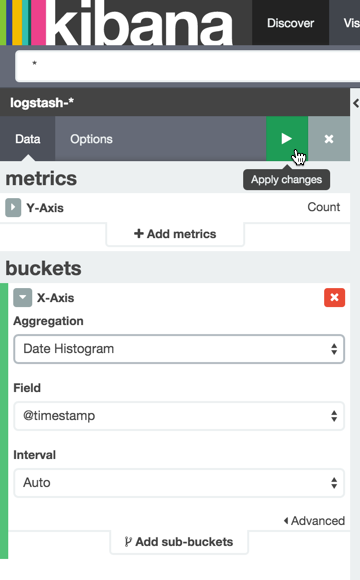Click the query search input field

(188, 66)
